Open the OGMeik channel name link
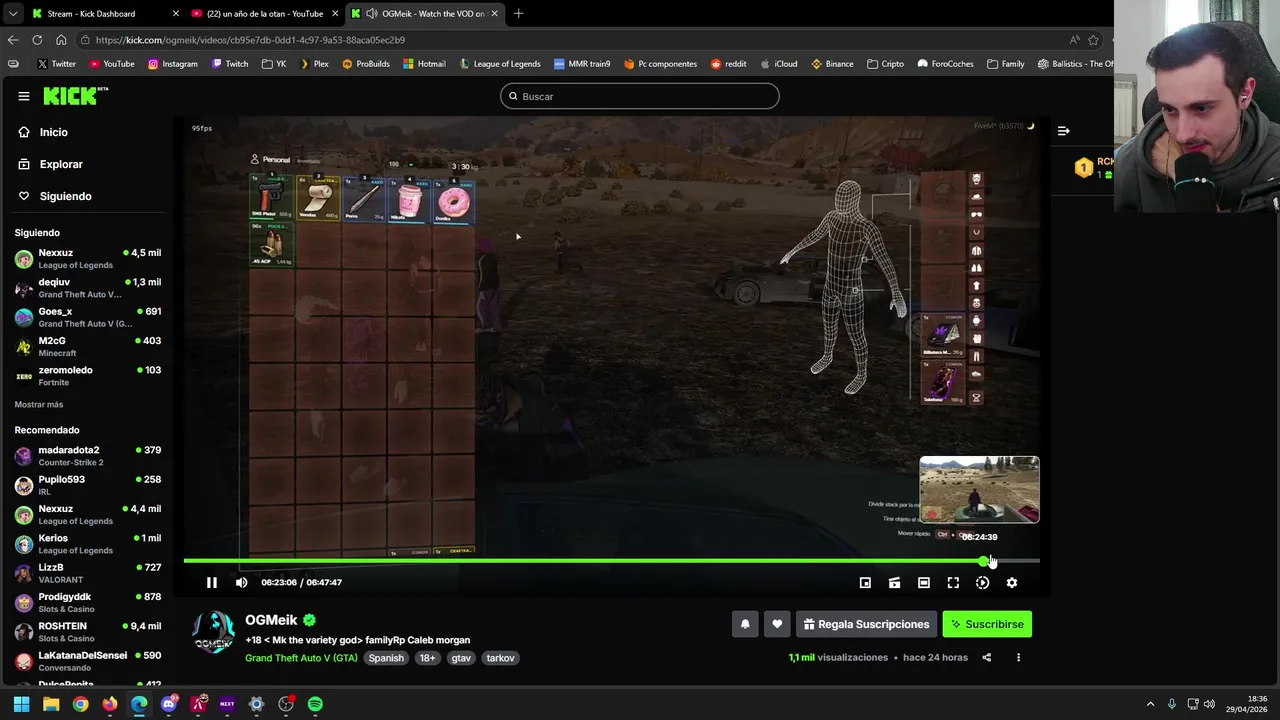The height and width of the screenshot is (720, 1280). click(271, 620)
